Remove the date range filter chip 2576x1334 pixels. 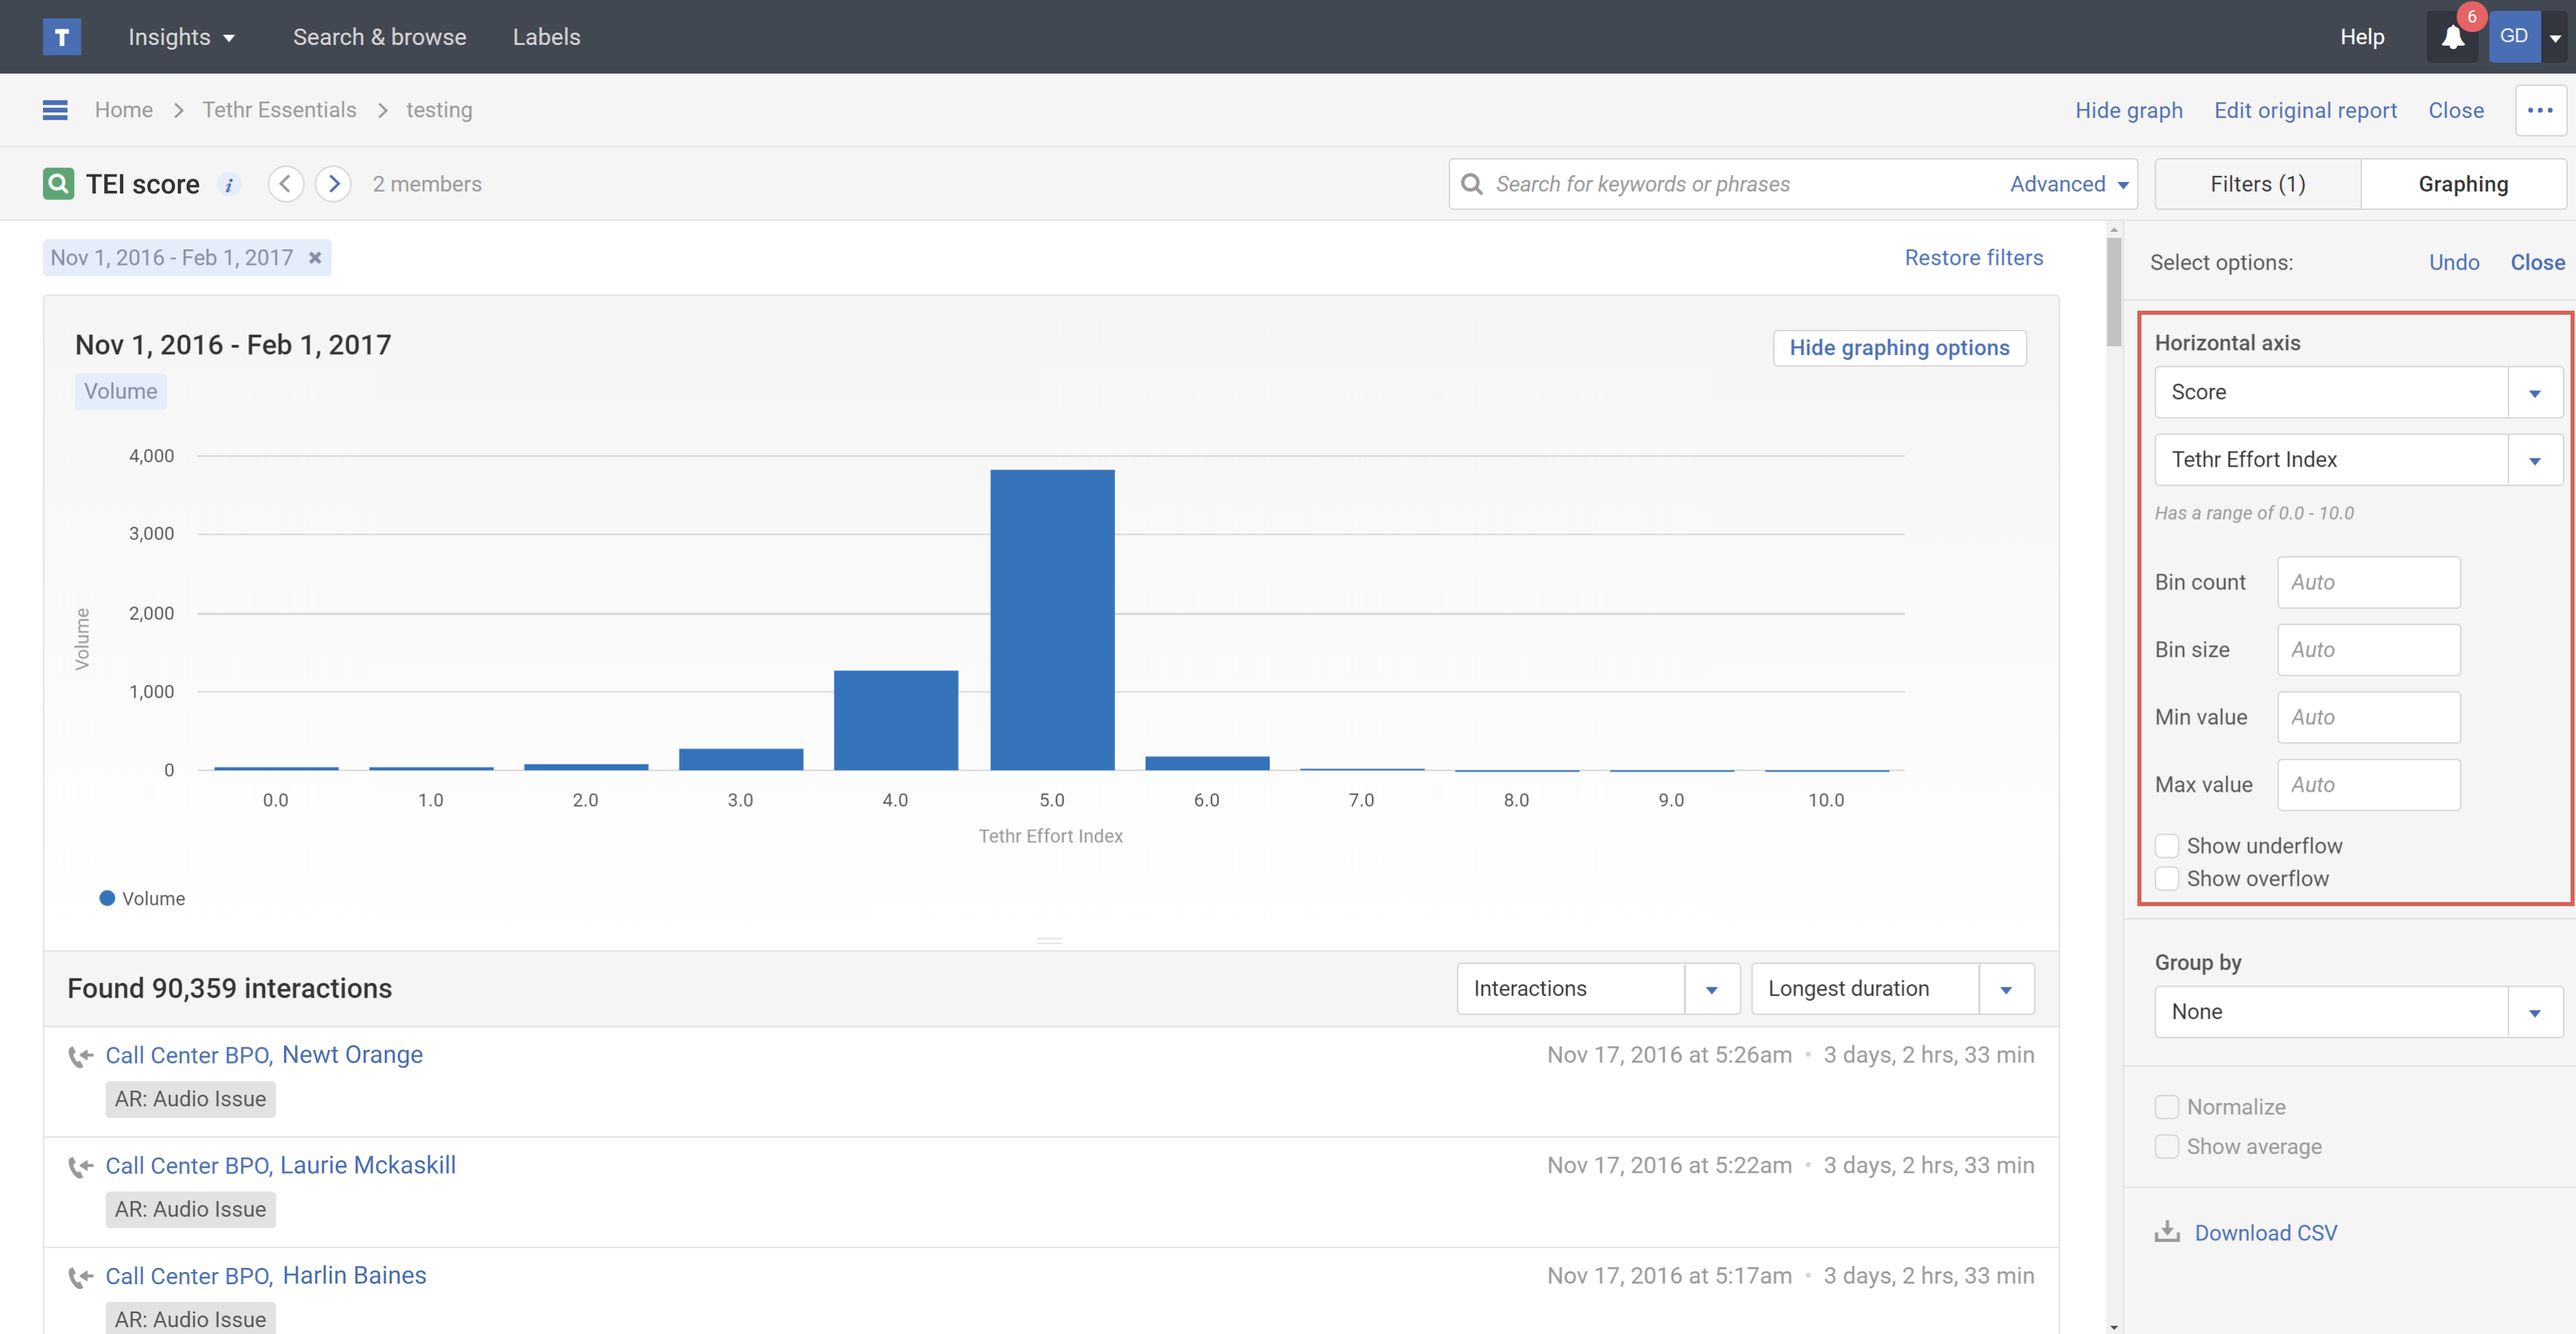click(x=315, y=258)
